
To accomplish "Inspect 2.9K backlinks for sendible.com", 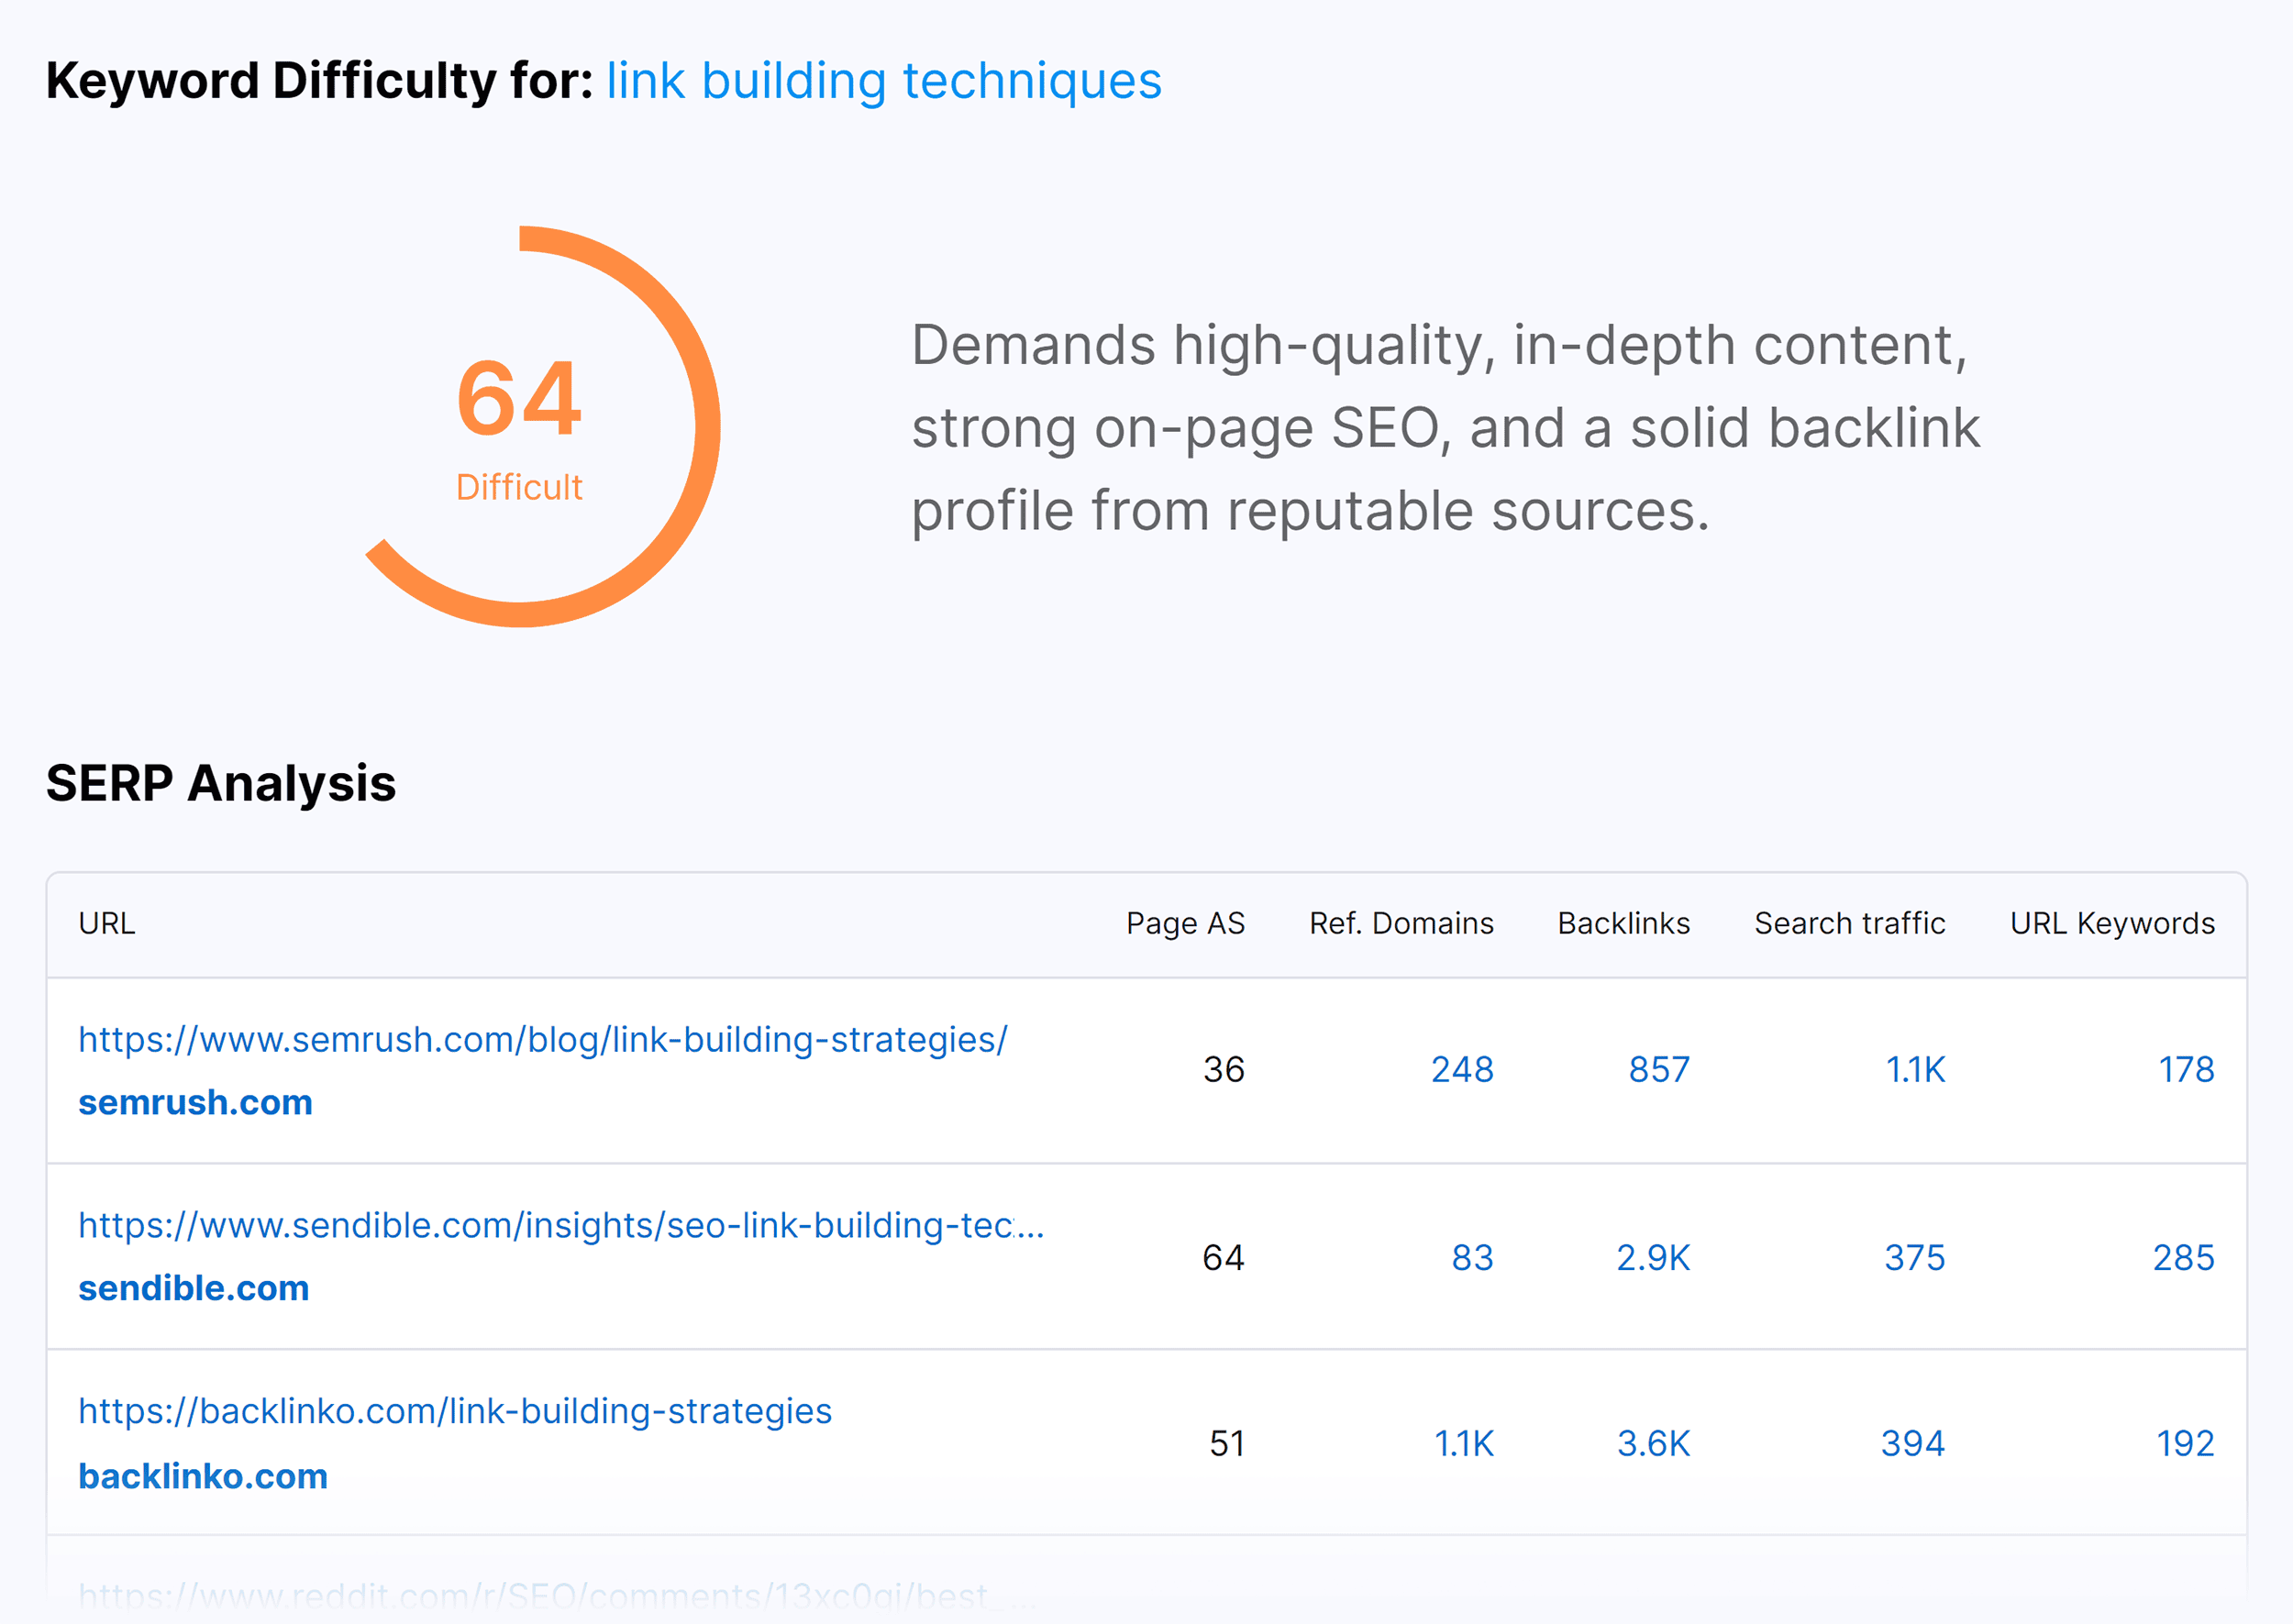I will (1652, 1258).
